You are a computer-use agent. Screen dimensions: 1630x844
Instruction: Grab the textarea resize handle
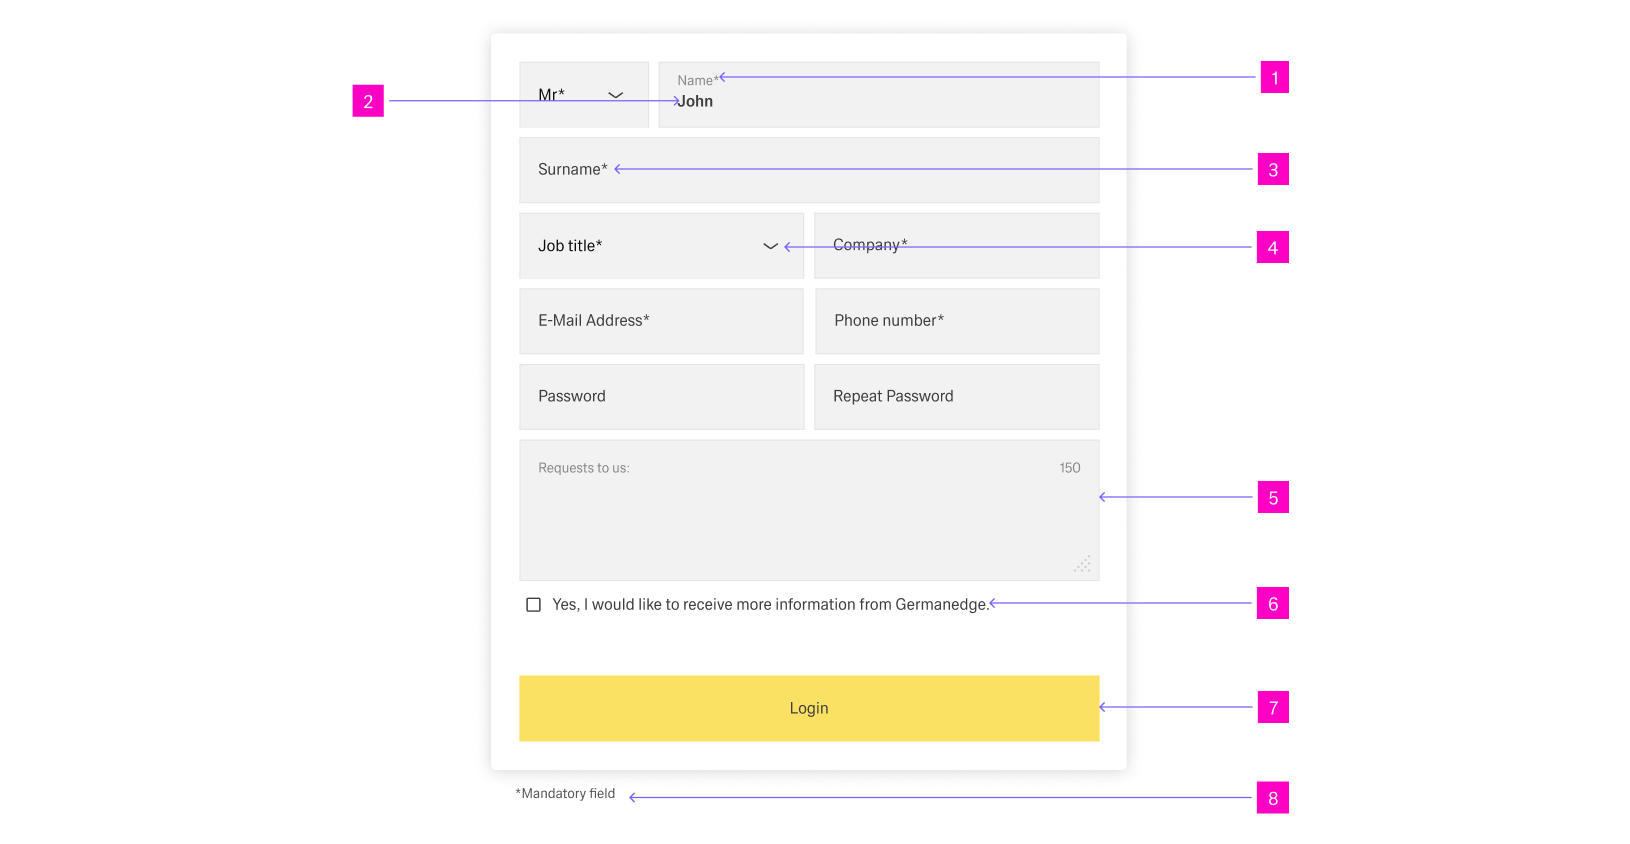(x=1083, y=565)
